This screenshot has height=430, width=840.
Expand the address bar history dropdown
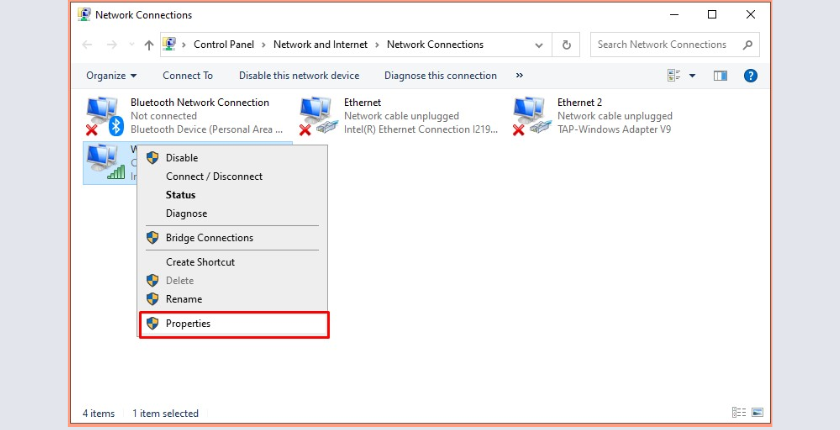pos(539,45)
